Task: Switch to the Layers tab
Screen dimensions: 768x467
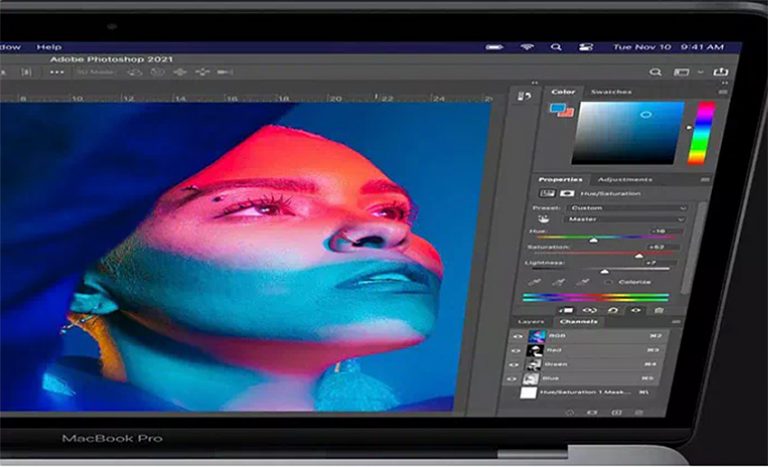Action: click(530, 322)
